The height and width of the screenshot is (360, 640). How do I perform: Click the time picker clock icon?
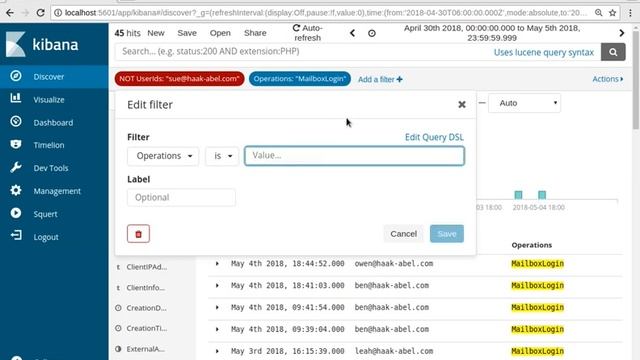(x=372, y=33)
